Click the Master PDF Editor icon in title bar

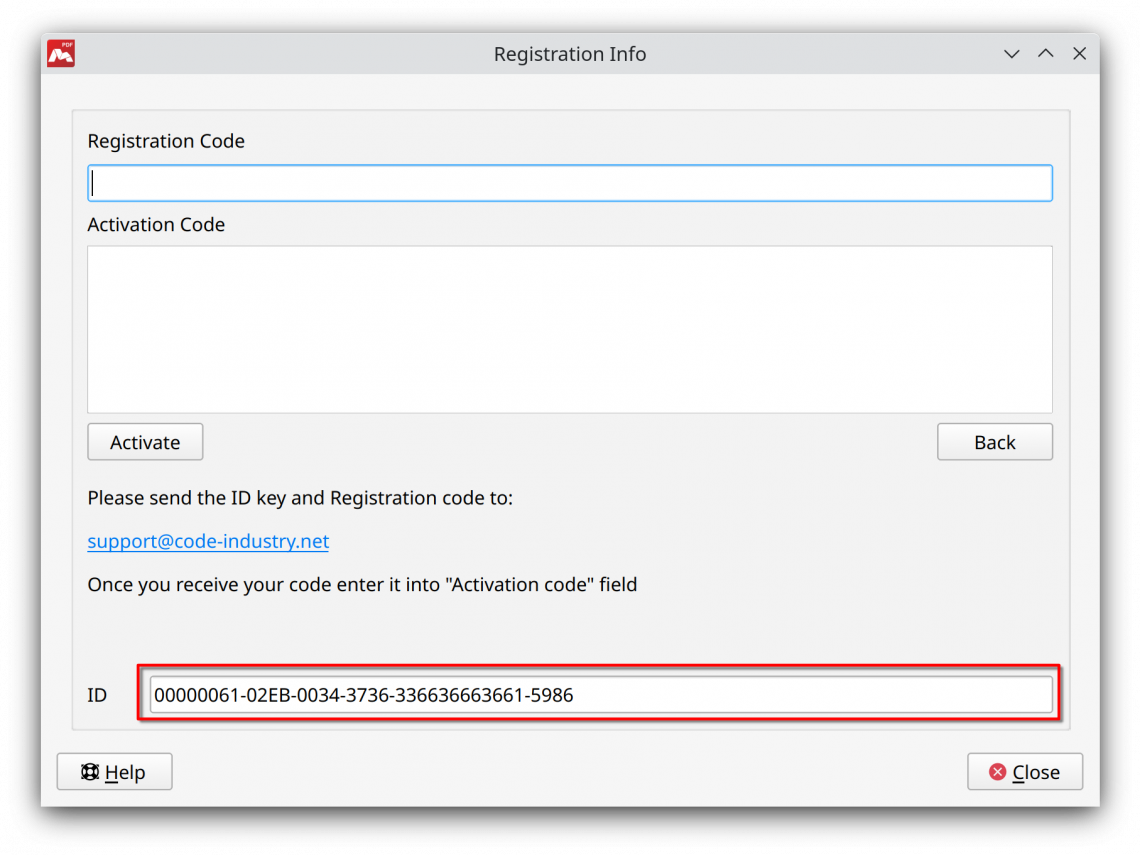click(x=59, y=53)
